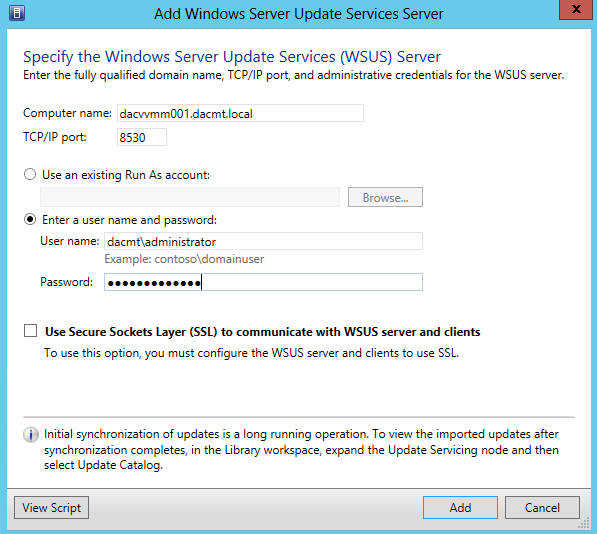Click the 'Computer name:' label

tap(67, 113)
